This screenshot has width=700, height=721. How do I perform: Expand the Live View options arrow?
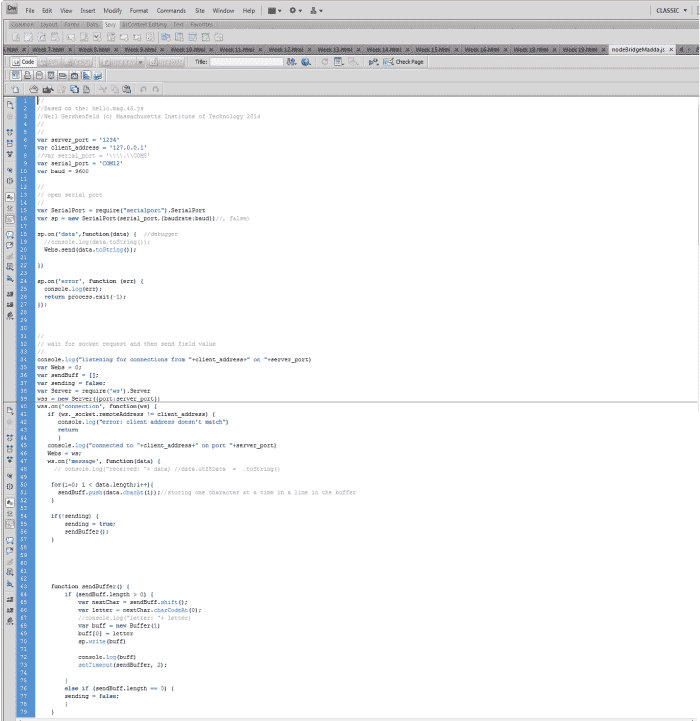pos(140,62)
